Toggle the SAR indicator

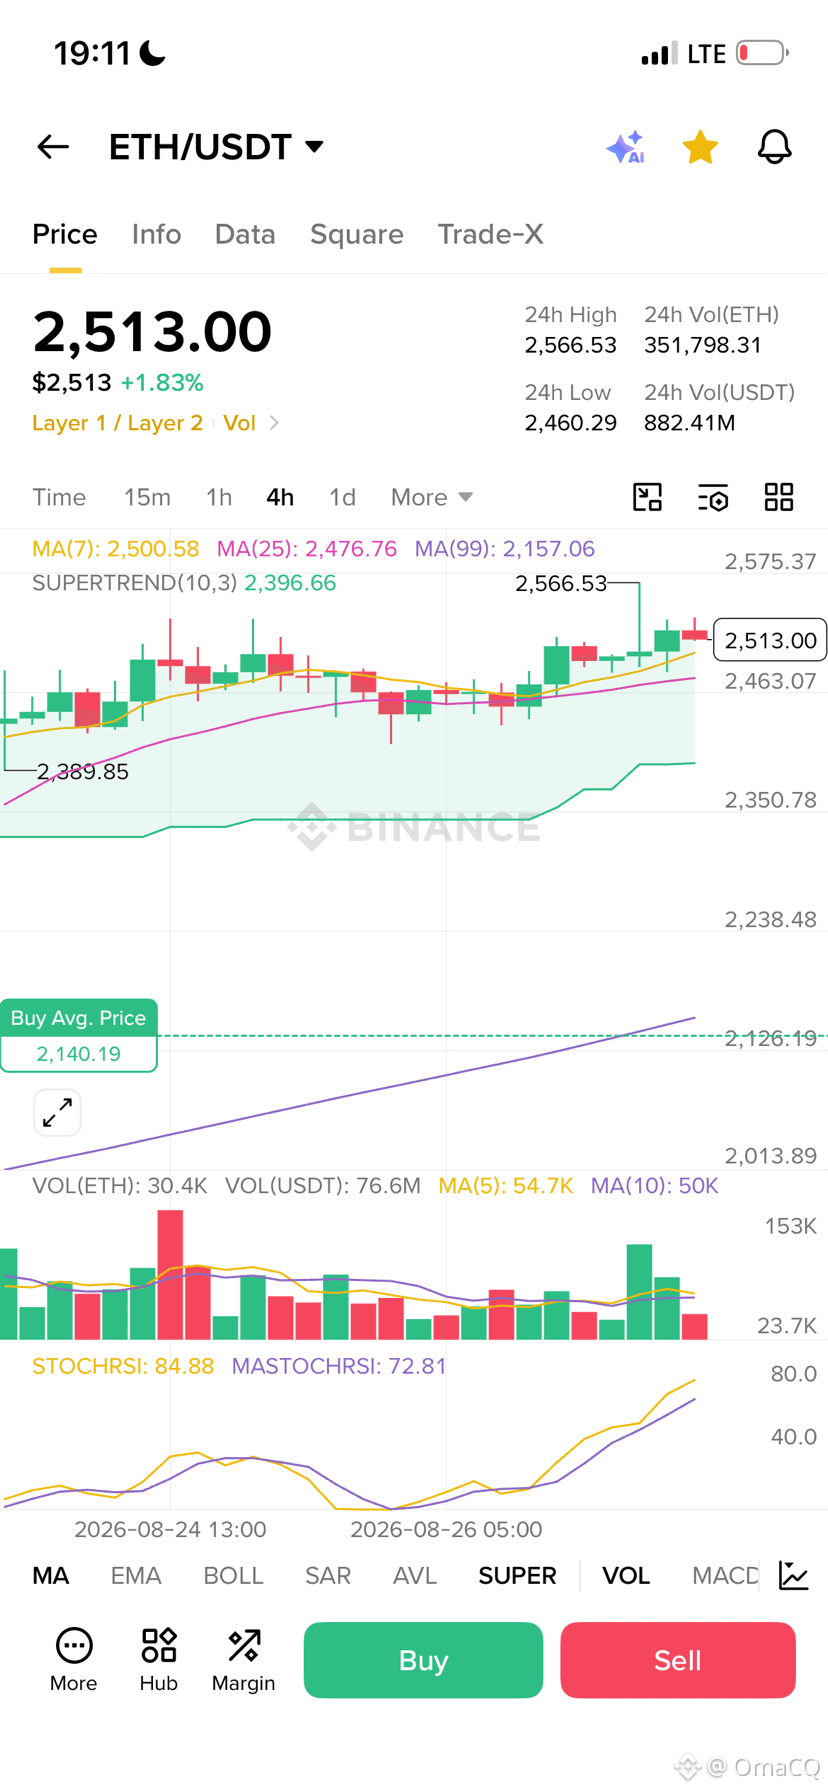point(328,1576)
